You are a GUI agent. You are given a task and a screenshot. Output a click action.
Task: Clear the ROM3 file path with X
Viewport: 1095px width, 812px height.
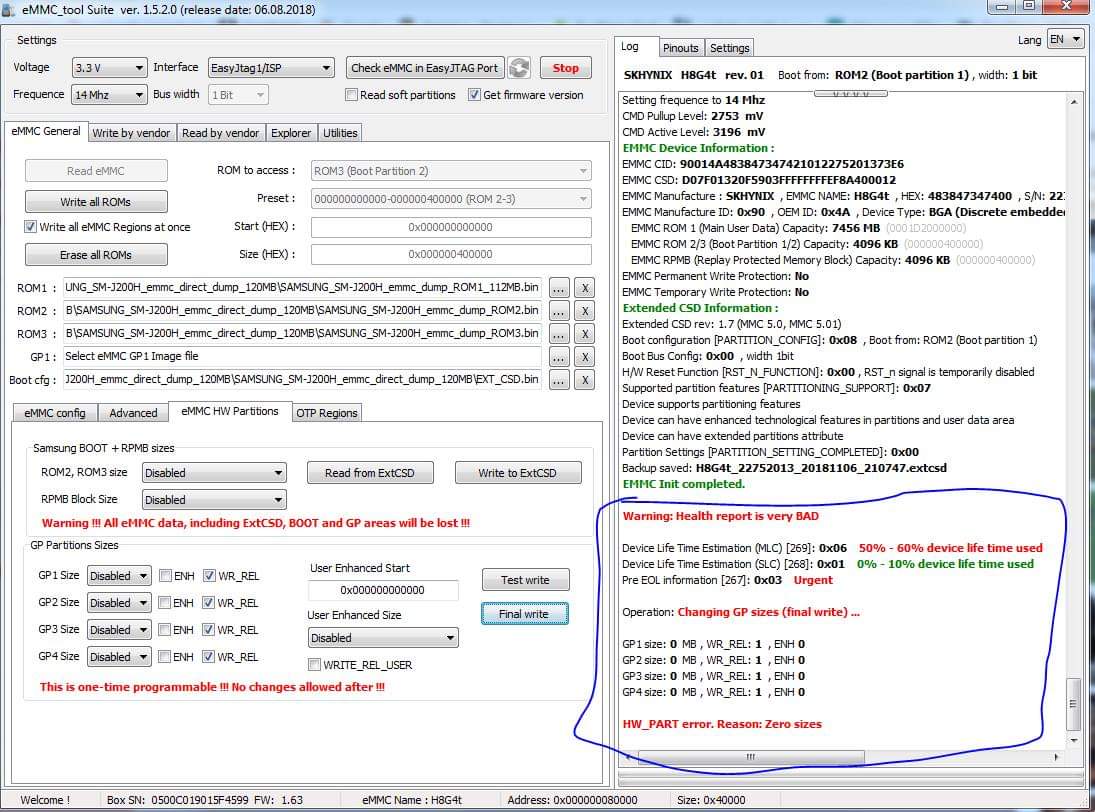pyautogui.click(x=585, y=334)
